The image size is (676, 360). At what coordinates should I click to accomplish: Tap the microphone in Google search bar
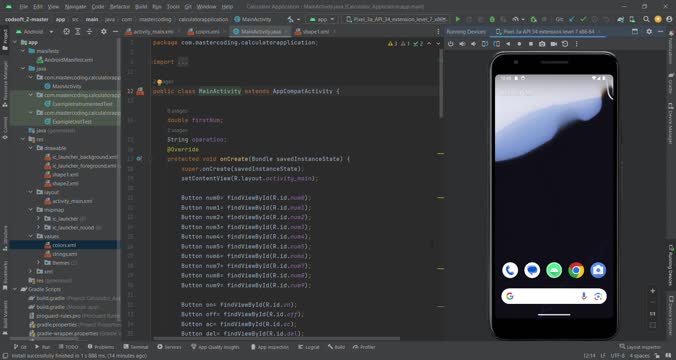point(583,296)
